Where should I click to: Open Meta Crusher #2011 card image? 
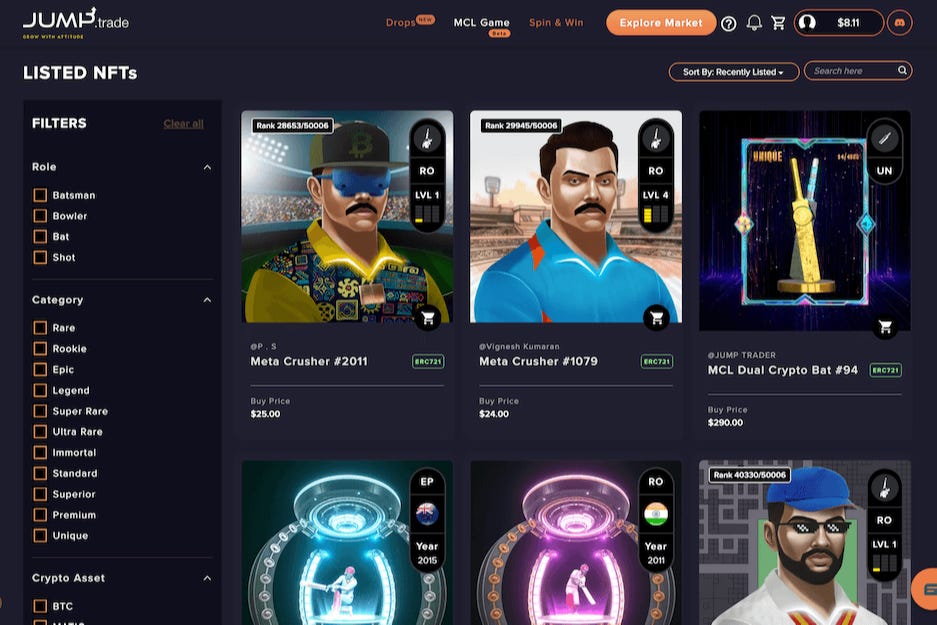click(x=347, y=216)
